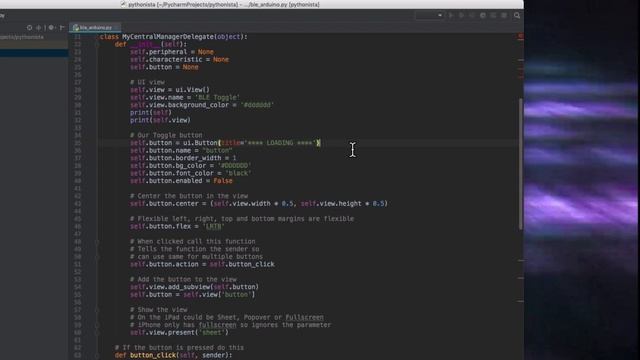Click the underlined word 'Fullscreen' in the comment
640x360 pixels.
click(304, 318)
